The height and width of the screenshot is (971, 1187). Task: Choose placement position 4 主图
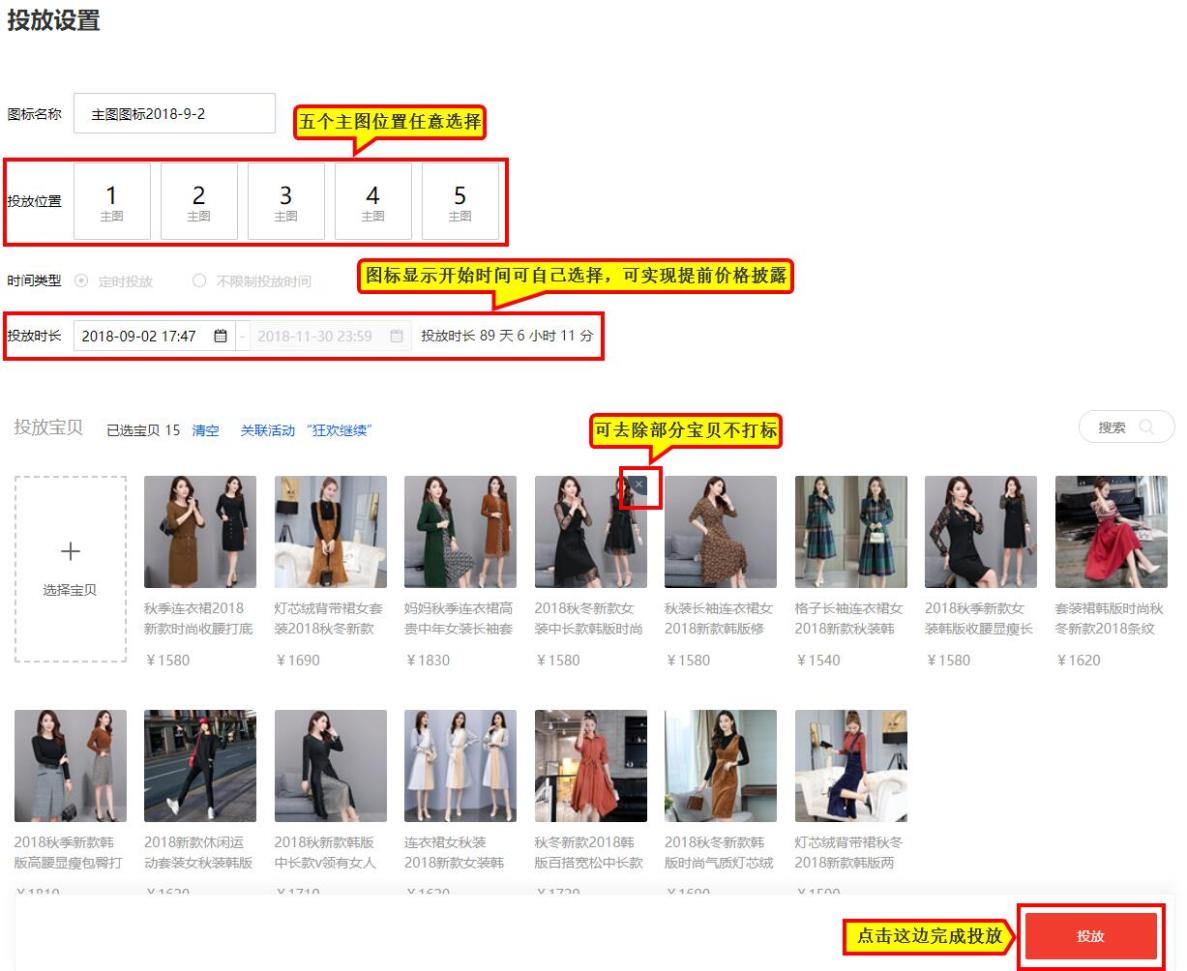373,201
